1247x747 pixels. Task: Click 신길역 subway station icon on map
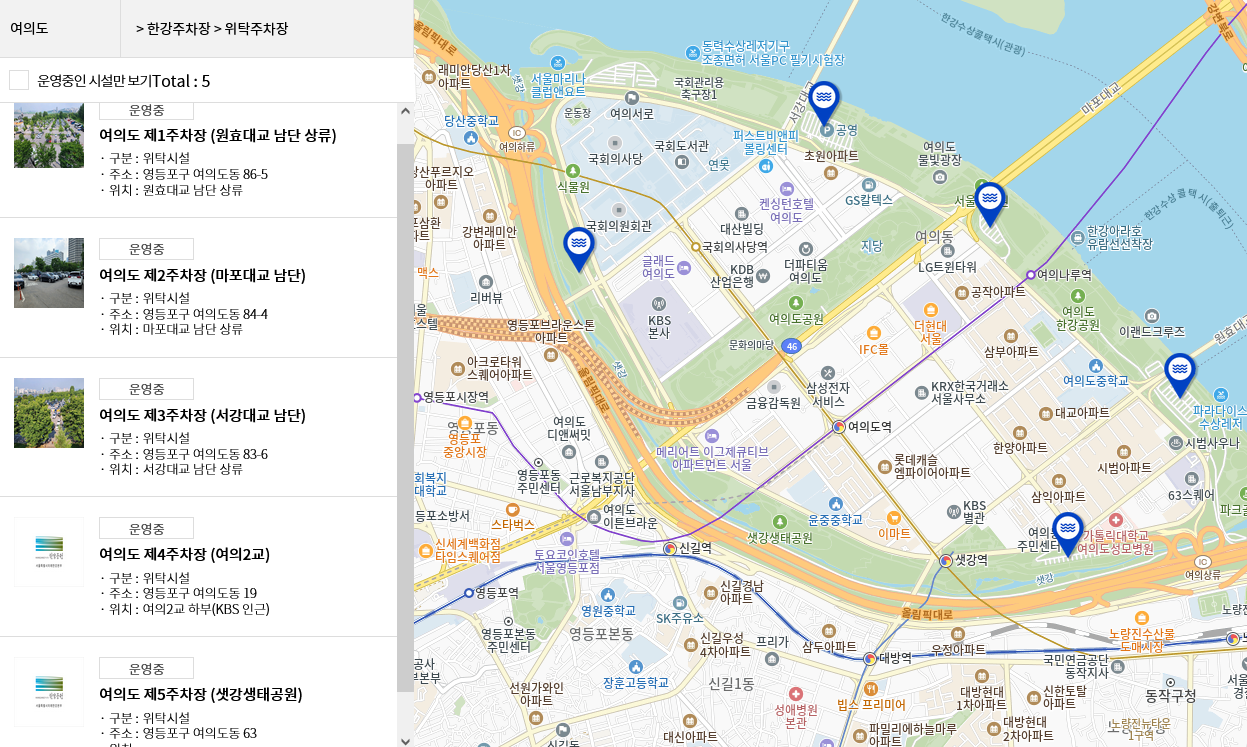670,548
